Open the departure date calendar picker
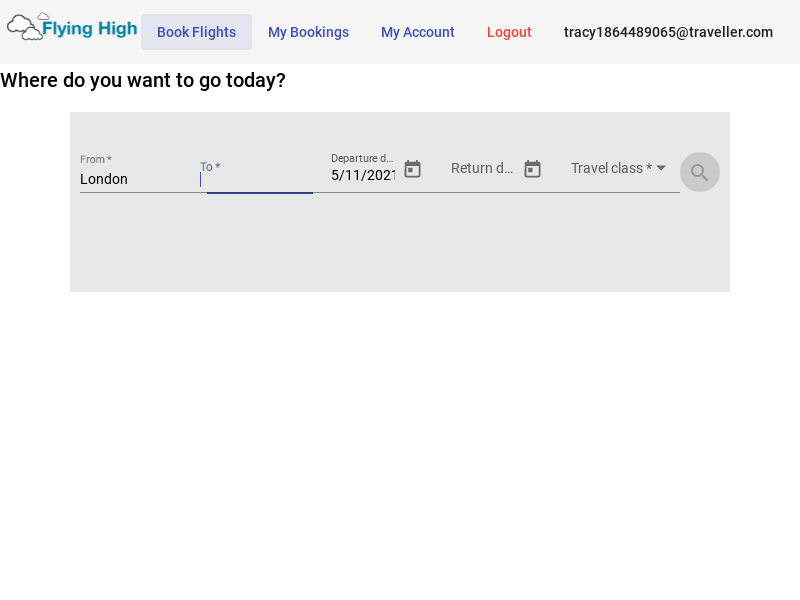The width and height of the screenshot is (800, 600). [x=412, y=169]
